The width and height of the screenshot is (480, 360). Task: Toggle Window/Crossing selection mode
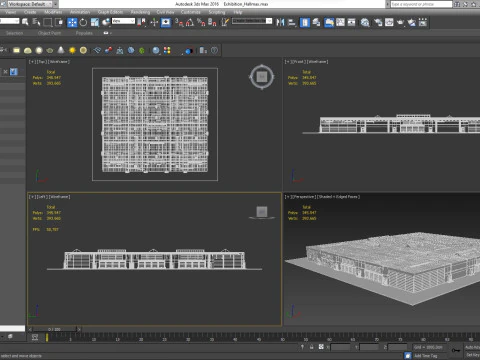tap(59, 22)
